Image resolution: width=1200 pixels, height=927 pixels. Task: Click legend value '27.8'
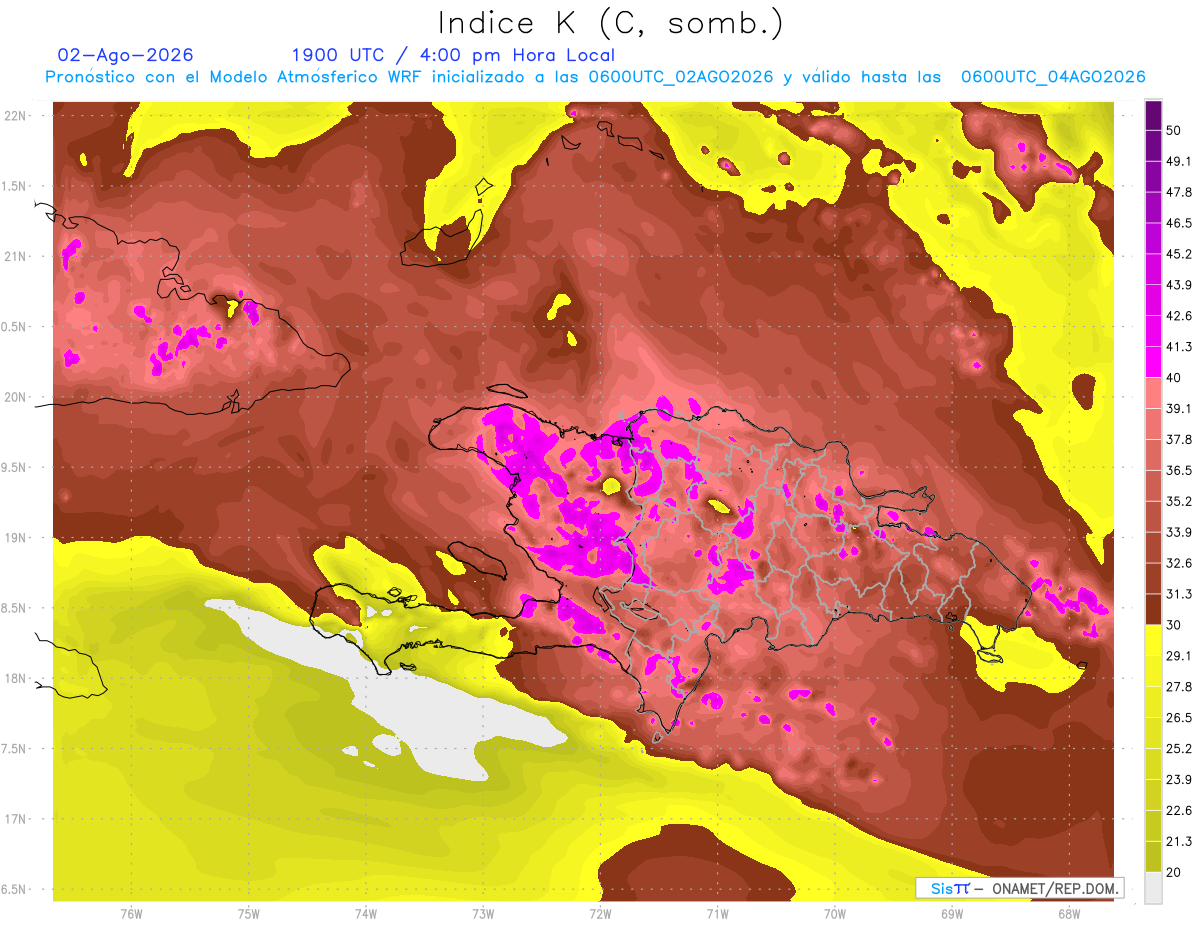(1178, 687)
